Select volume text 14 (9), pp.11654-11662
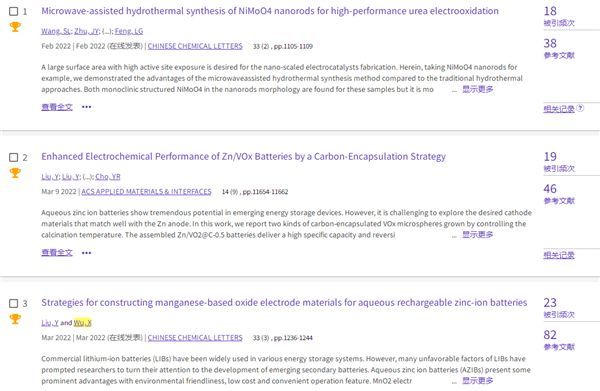 point(255,192)
